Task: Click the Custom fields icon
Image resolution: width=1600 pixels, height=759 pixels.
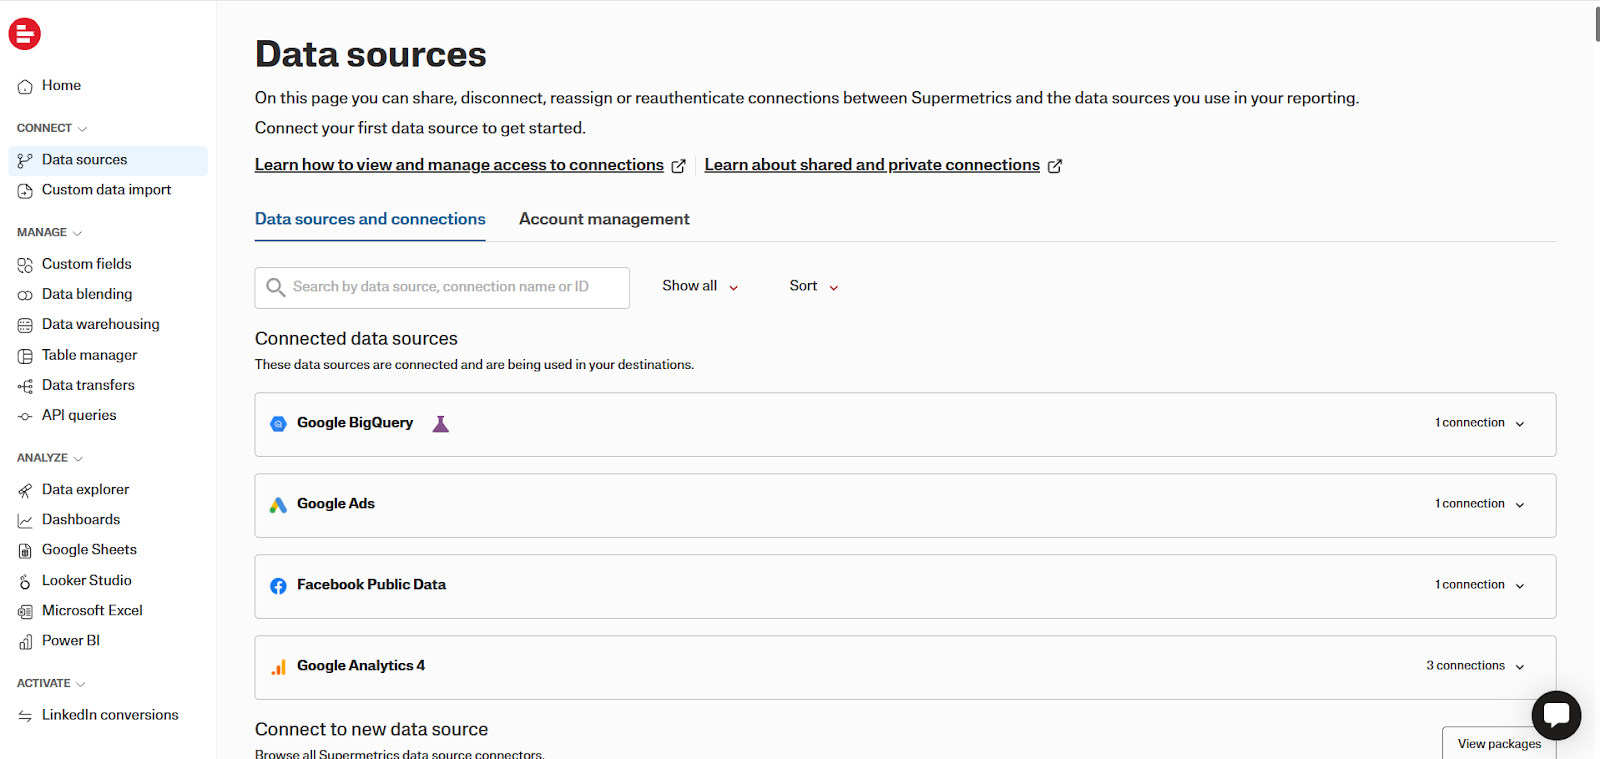Action: 25,265
